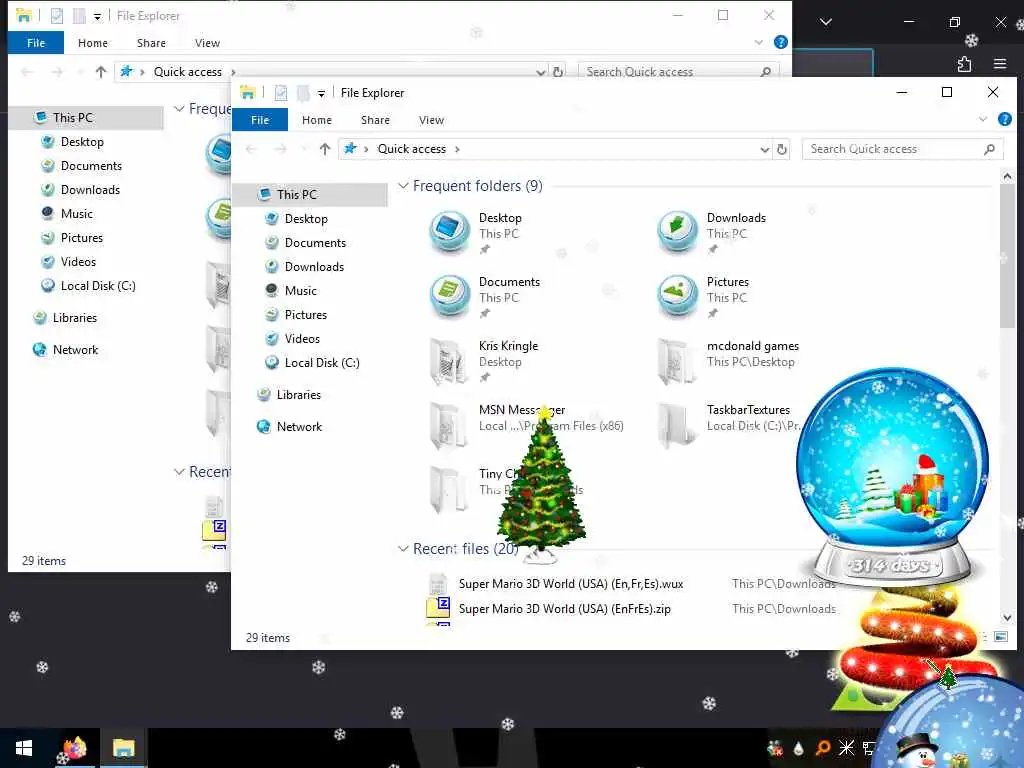Go up one level in back Explorer window
1024x768 pixels.
point(101,72)
